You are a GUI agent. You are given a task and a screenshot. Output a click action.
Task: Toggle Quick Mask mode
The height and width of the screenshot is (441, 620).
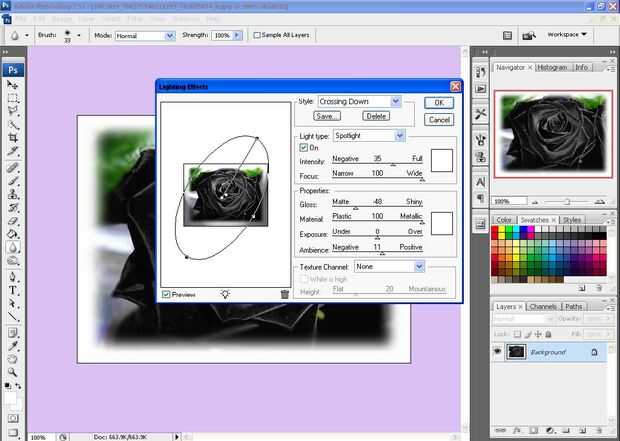pyautogui.click(x=13, y=418)
